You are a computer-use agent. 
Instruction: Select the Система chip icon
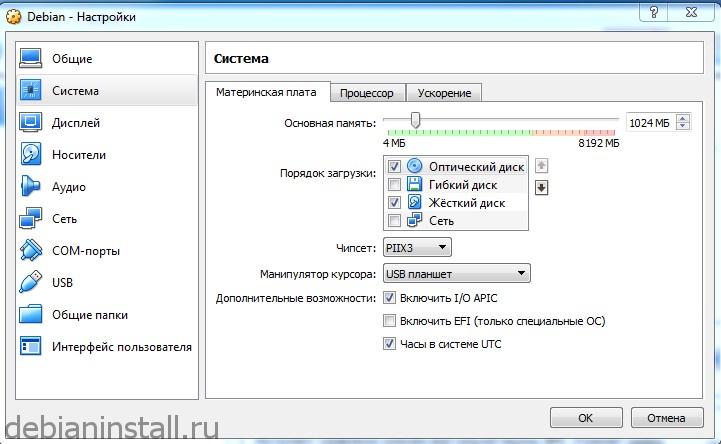31,90
